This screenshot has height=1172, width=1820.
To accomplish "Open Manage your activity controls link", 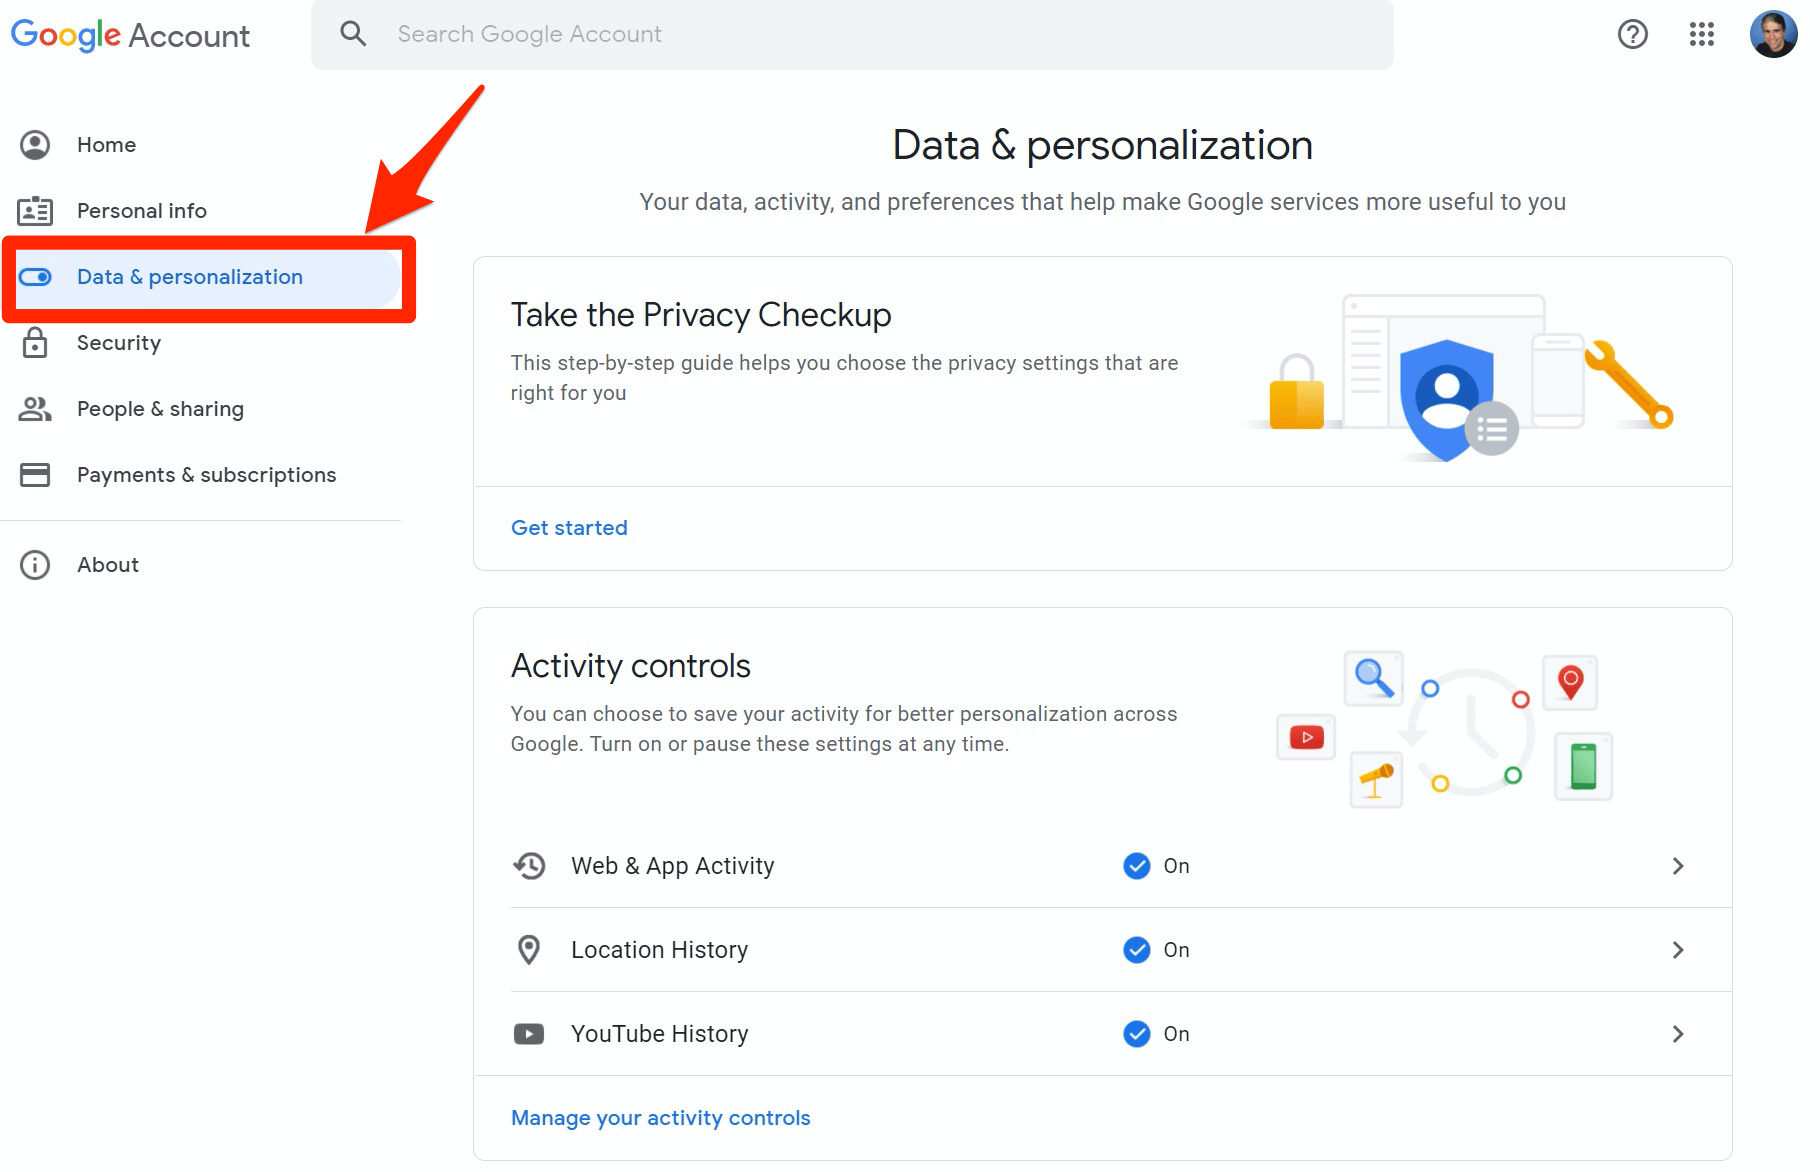I will (661, 1118).
